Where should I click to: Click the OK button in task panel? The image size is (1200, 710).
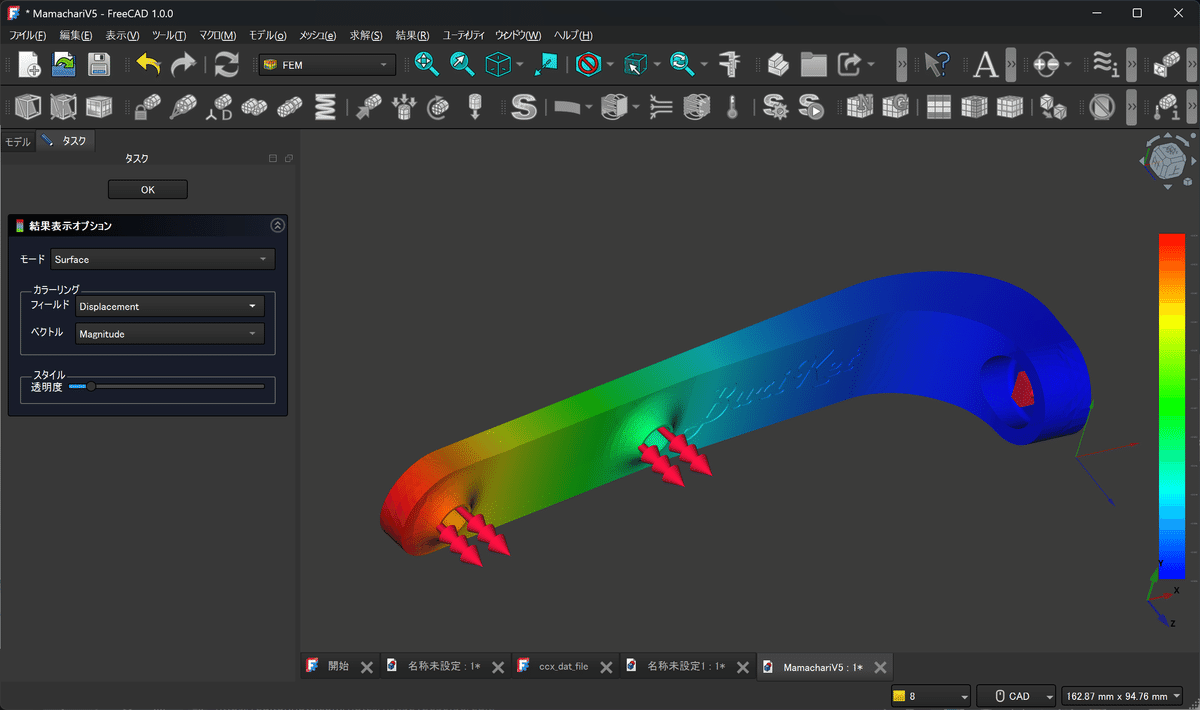click(148, 190)
